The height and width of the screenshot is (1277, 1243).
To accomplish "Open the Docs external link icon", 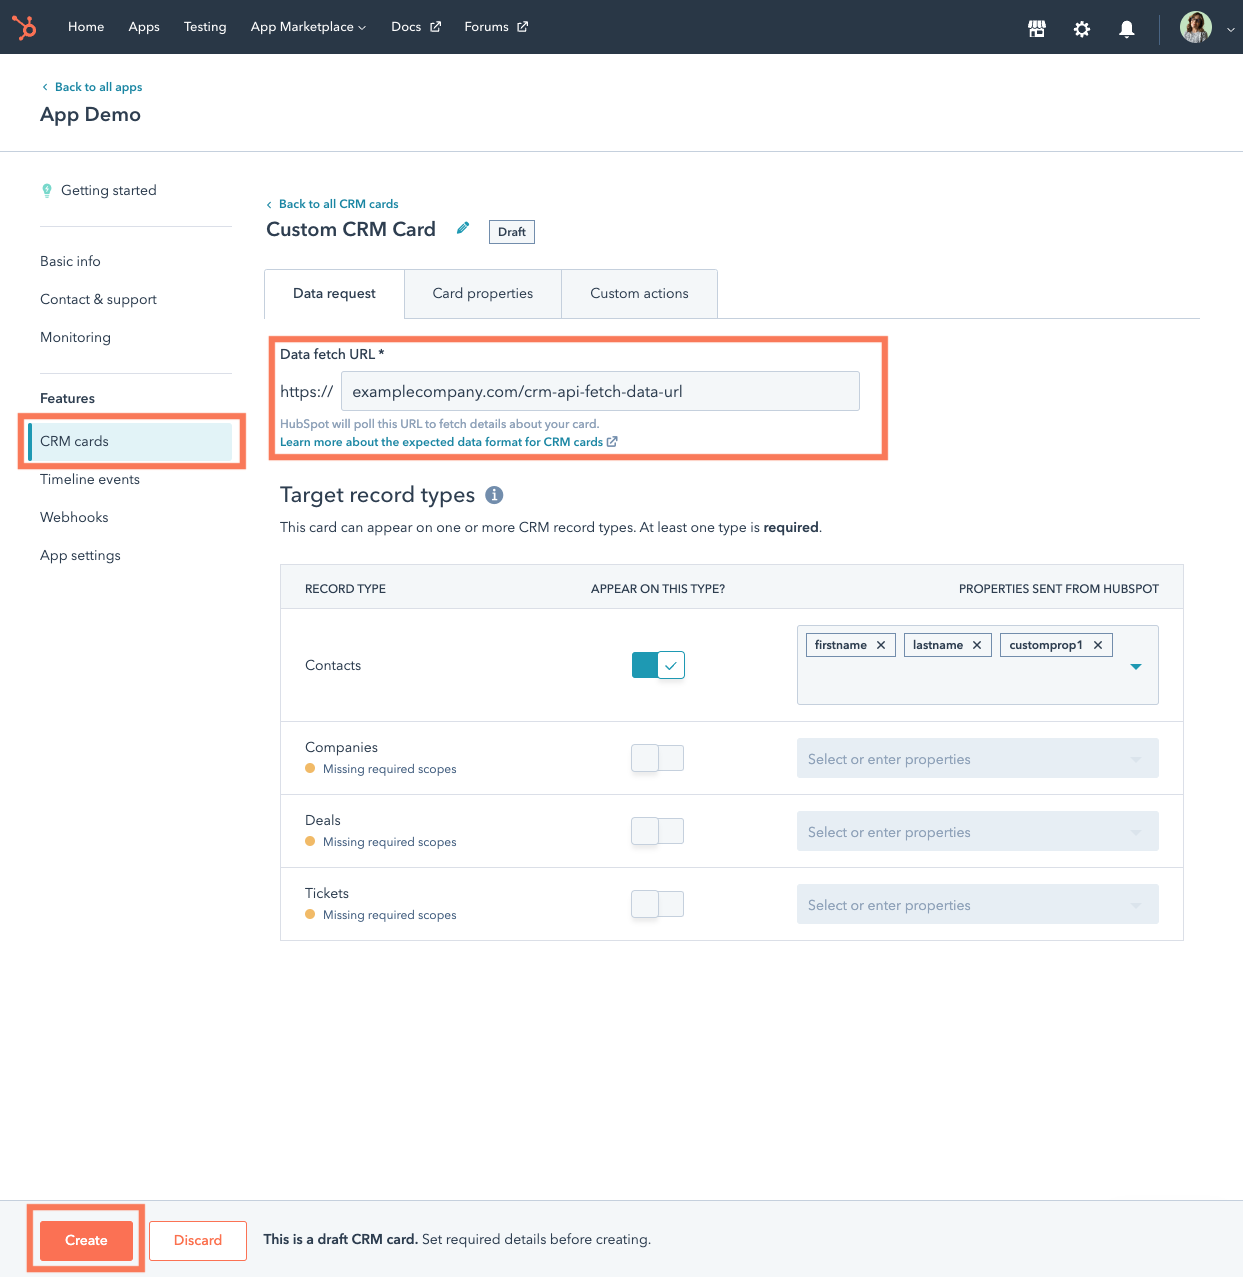I will (436, 26).
